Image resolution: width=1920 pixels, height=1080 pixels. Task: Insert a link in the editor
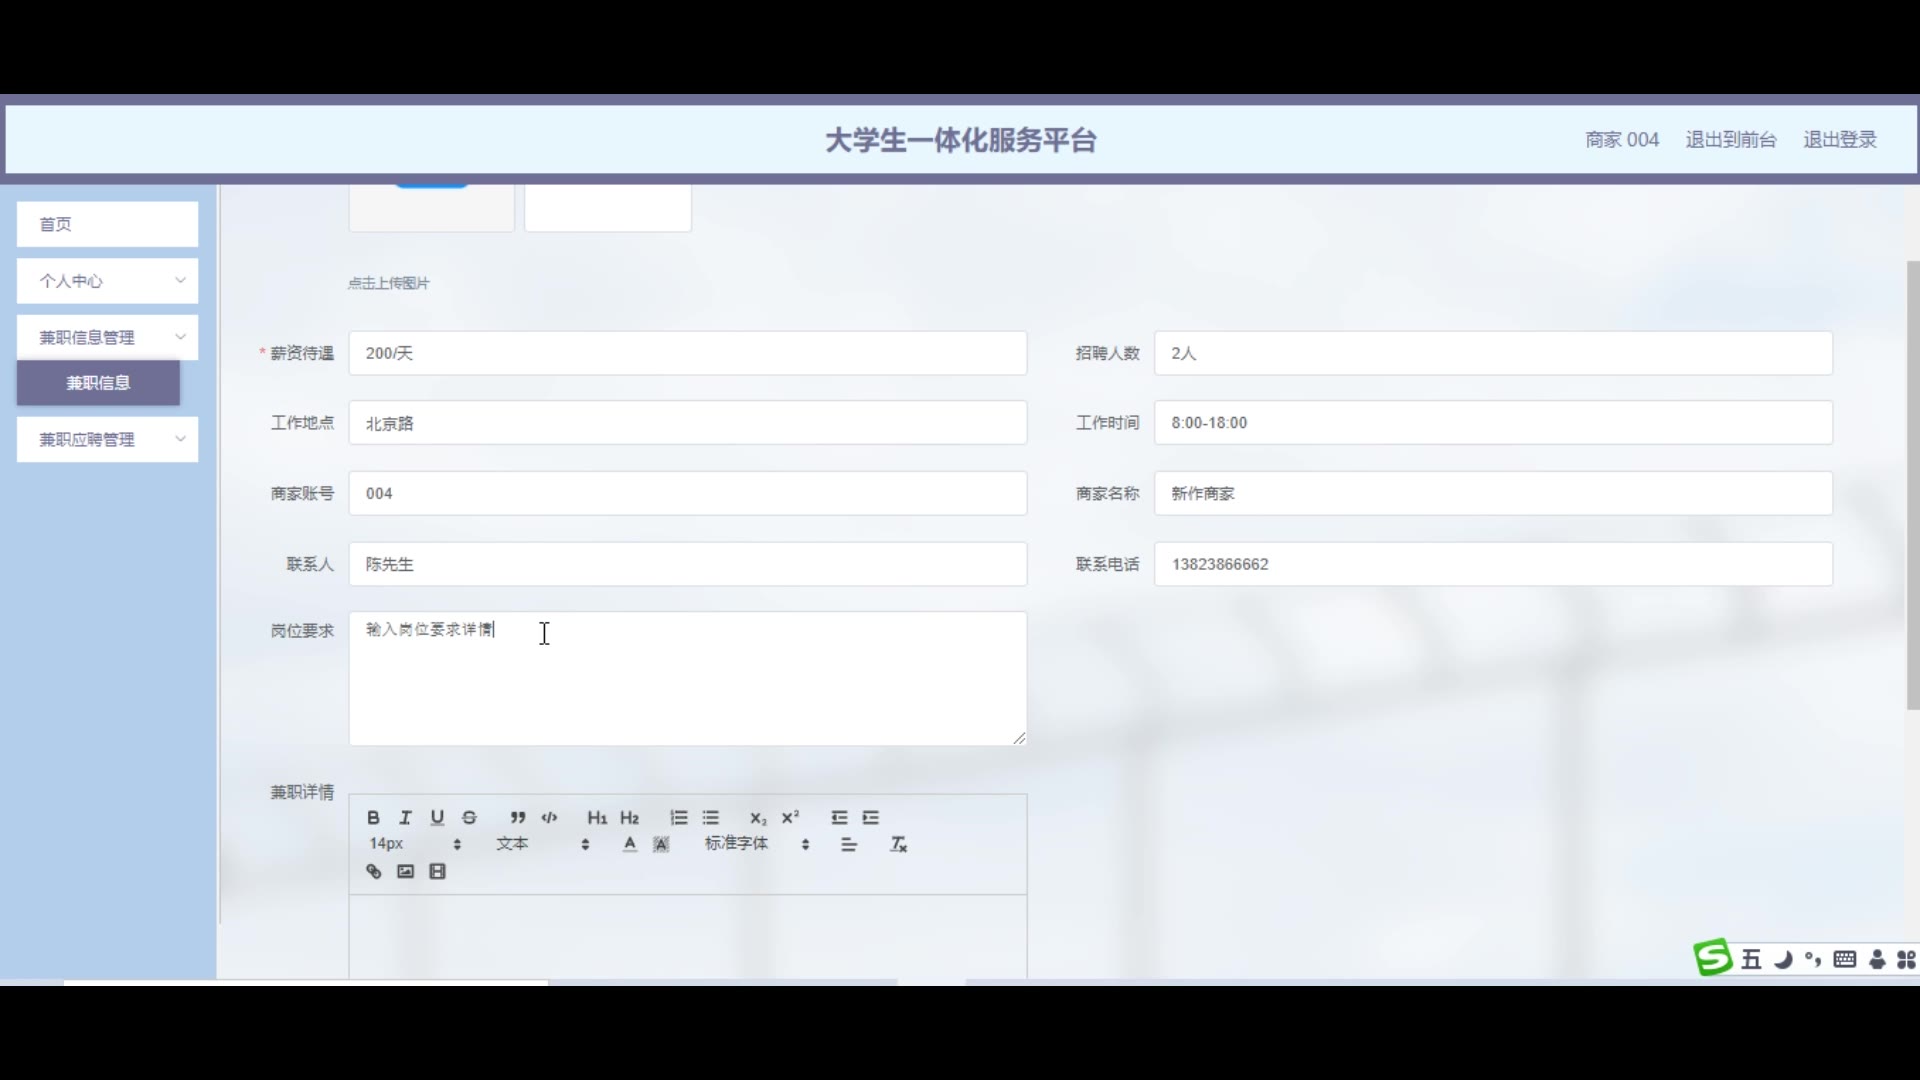pos(374,872)
